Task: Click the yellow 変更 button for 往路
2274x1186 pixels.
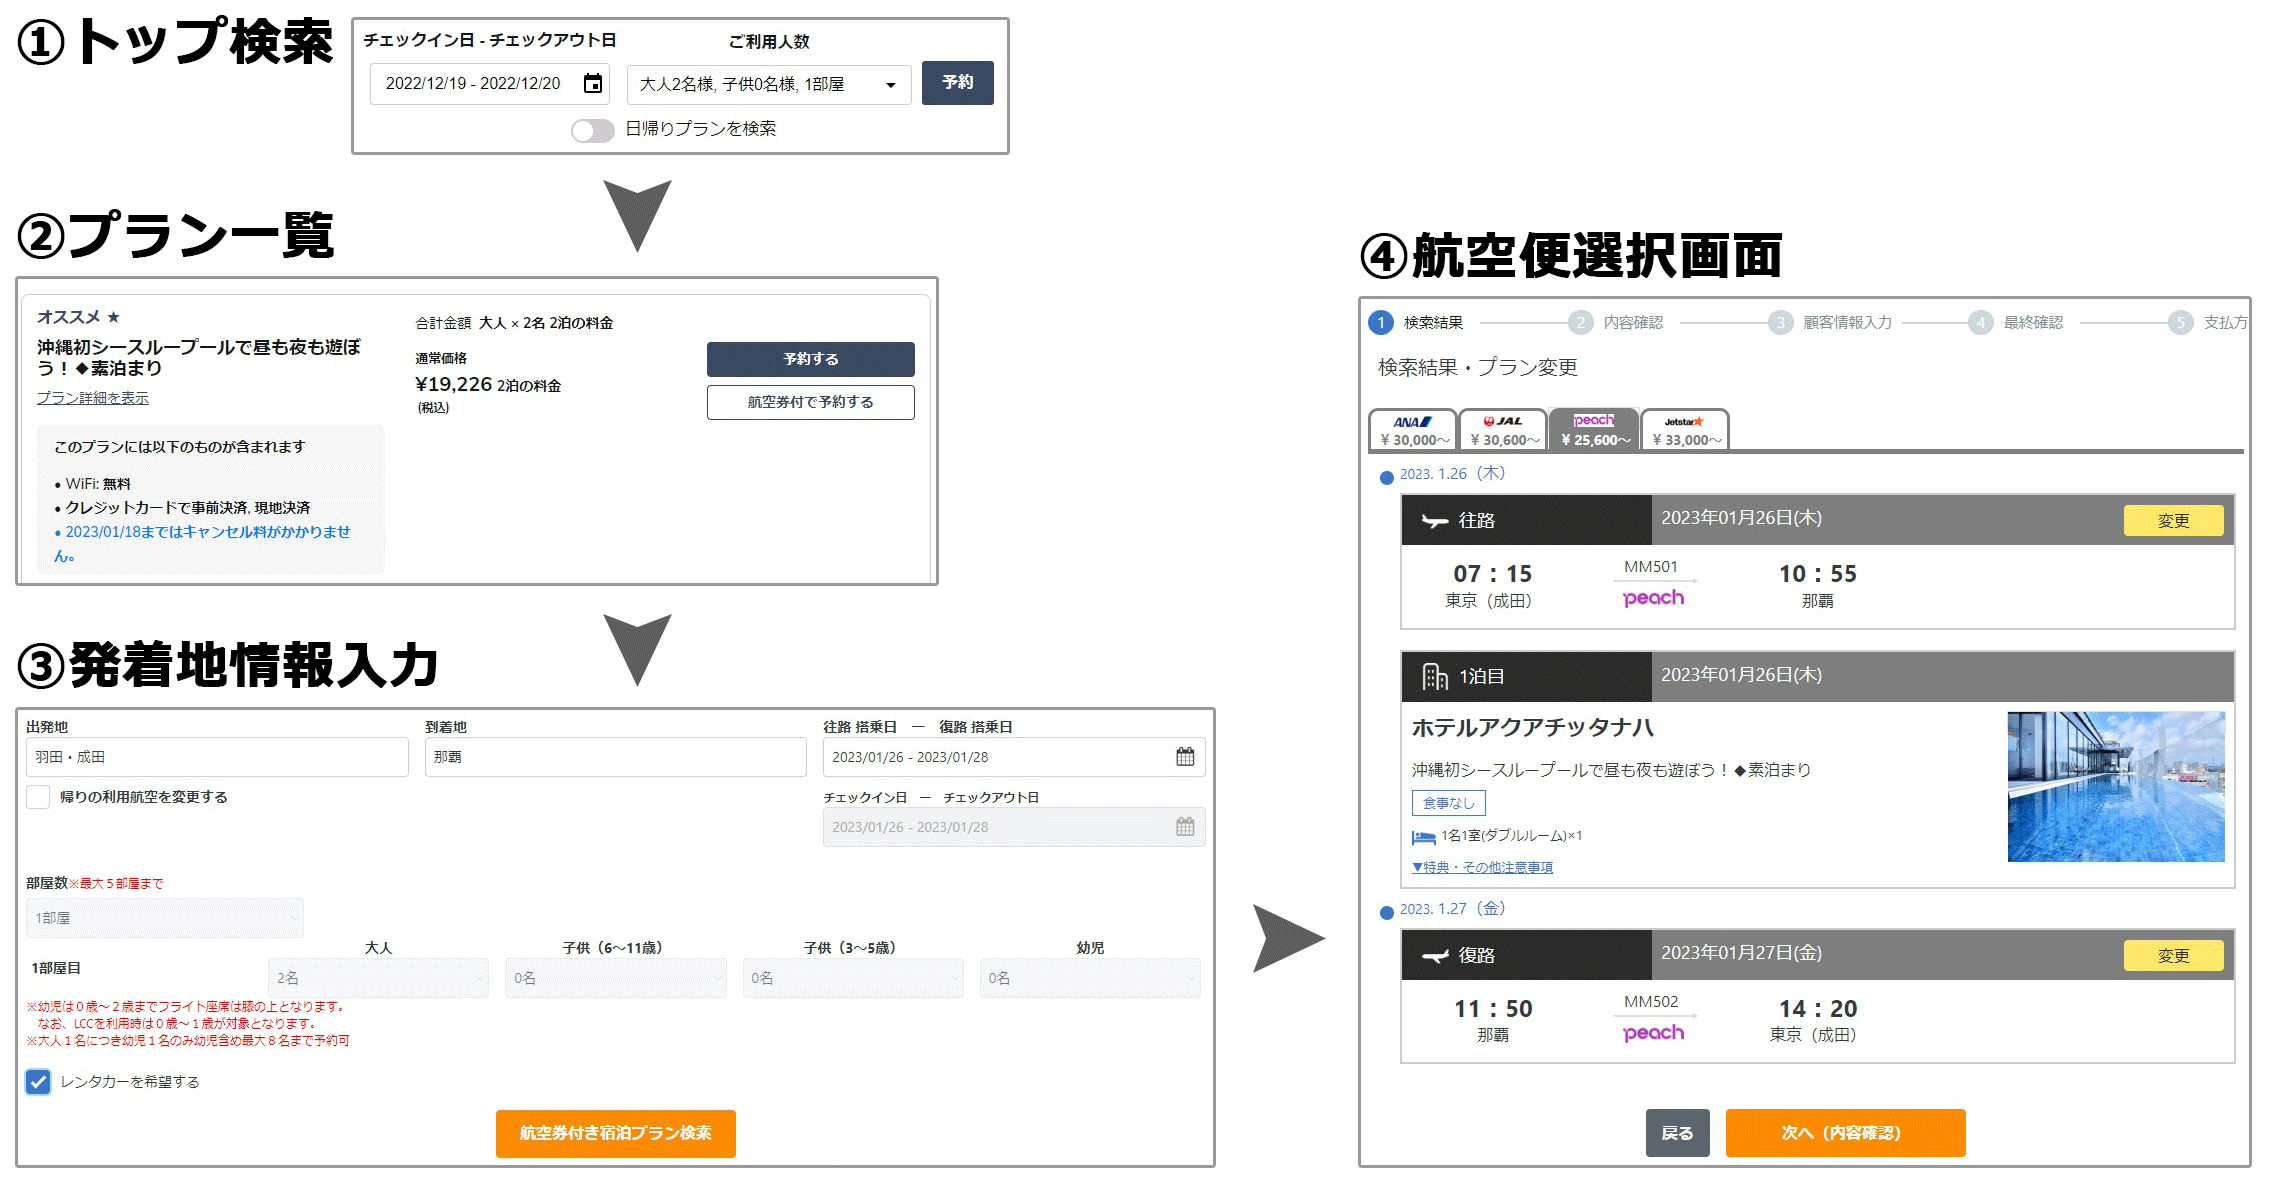Action: click(2172, 521)
